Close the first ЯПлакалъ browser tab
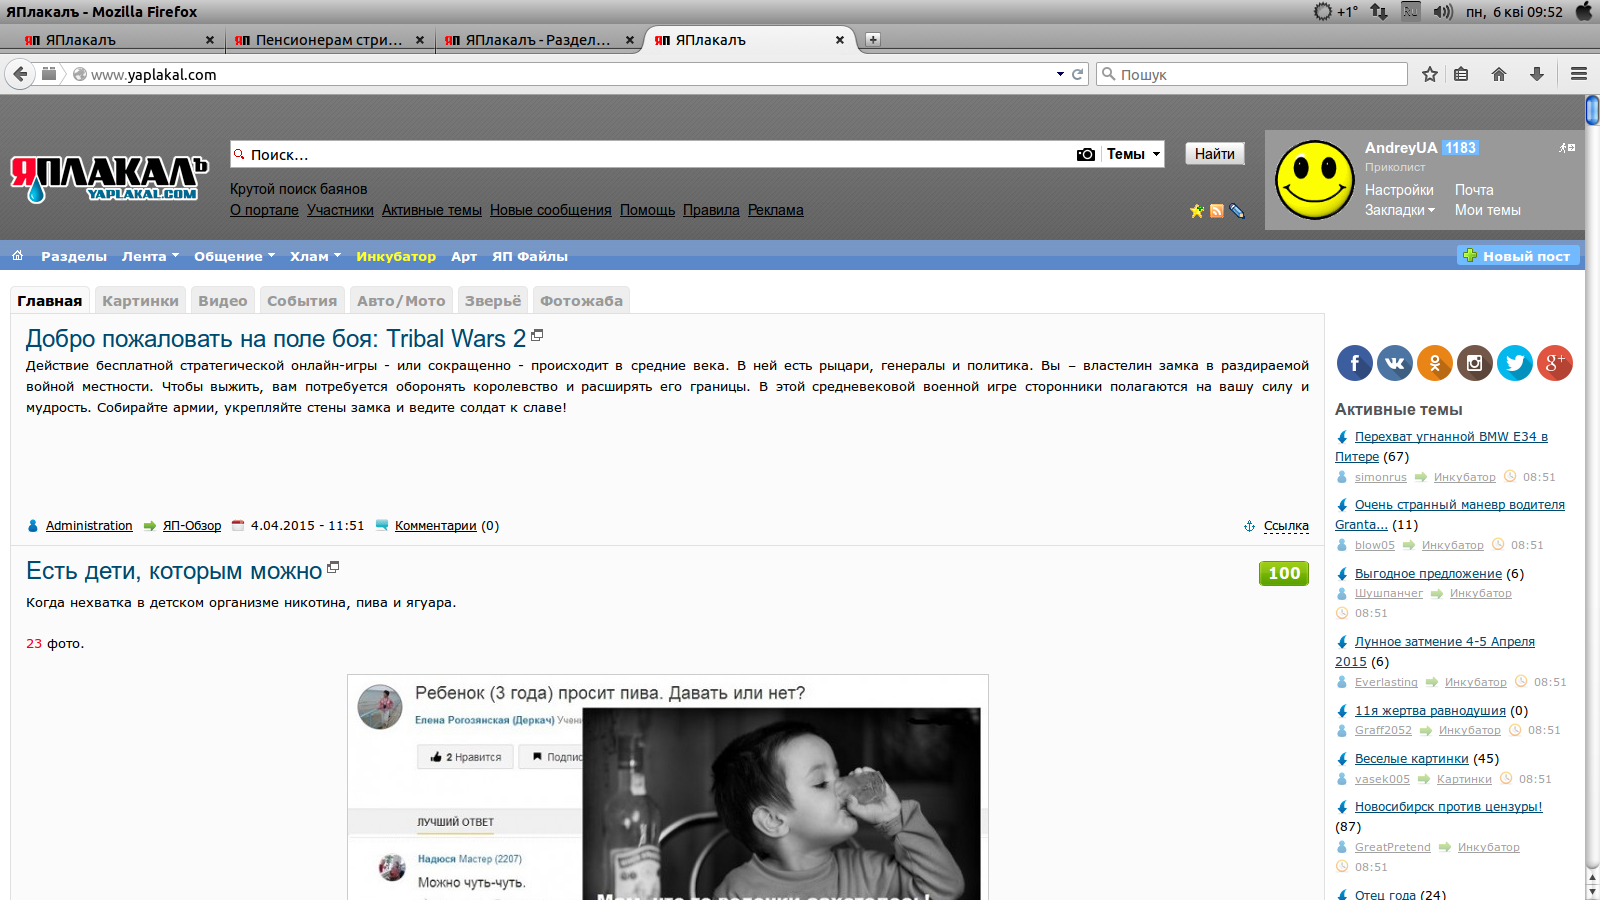The width and height of the screenshot is (1600, 900). click(209, 40)
